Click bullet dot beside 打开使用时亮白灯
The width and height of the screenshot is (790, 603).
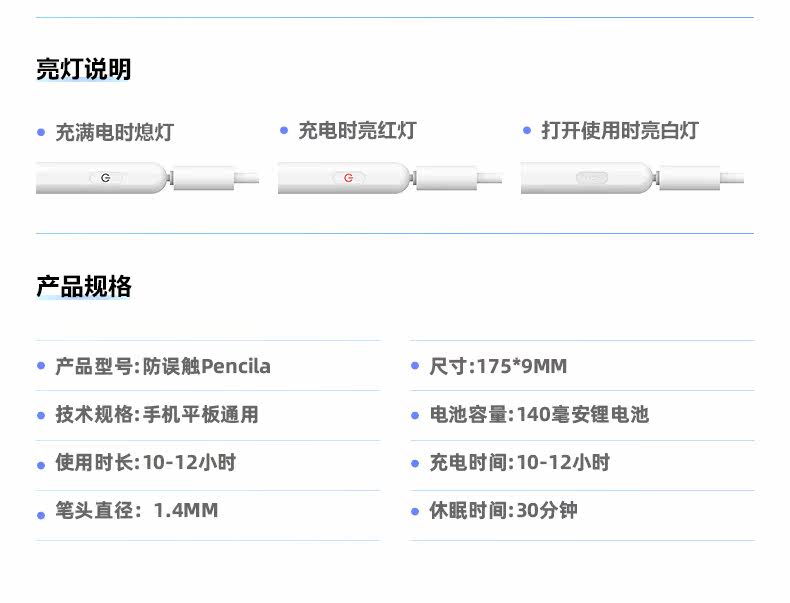click(527, 130)
